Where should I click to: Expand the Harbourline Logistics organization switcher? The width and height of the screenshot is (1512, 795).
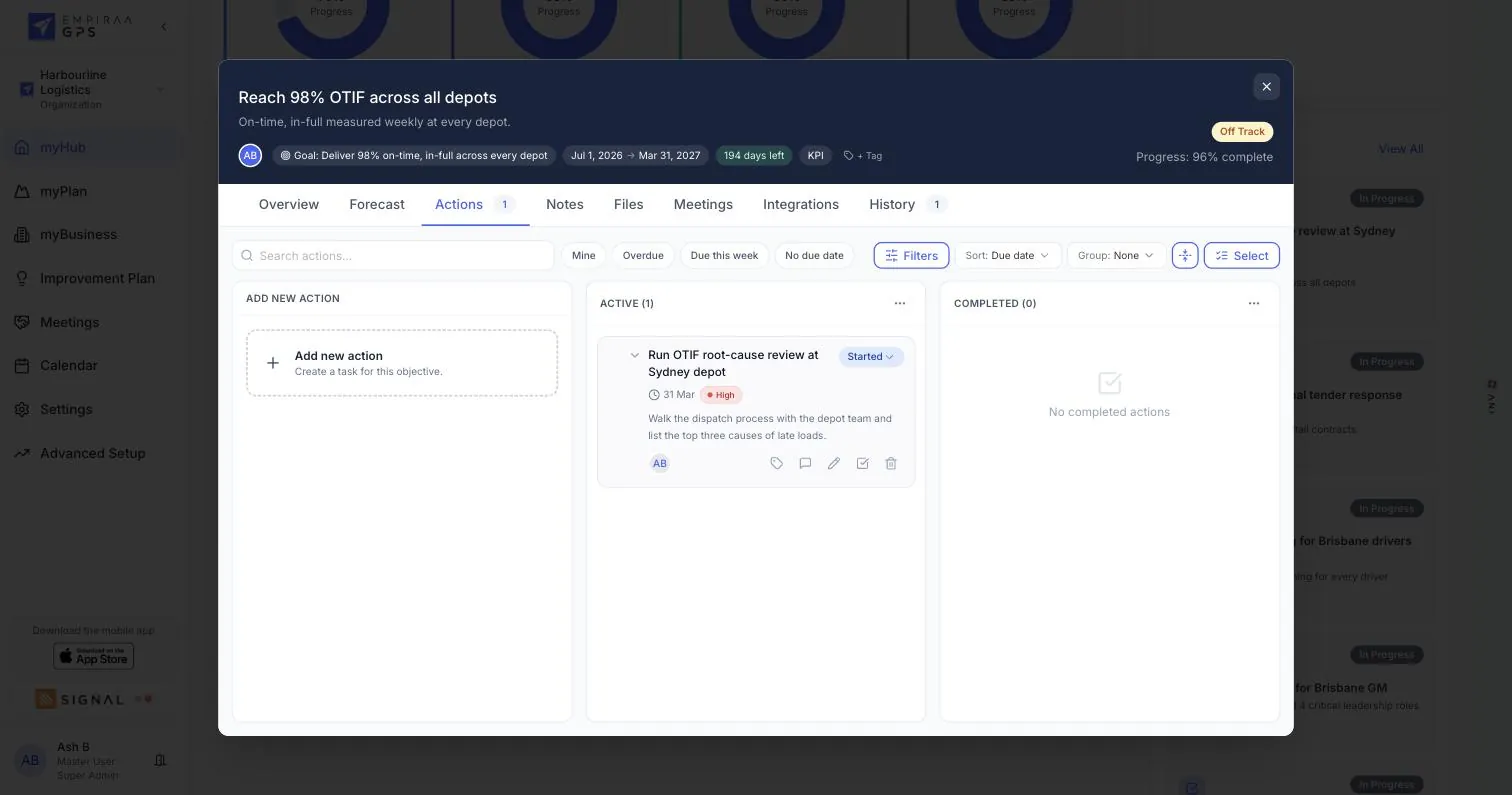pyautogui.click(x=92, y=89)
